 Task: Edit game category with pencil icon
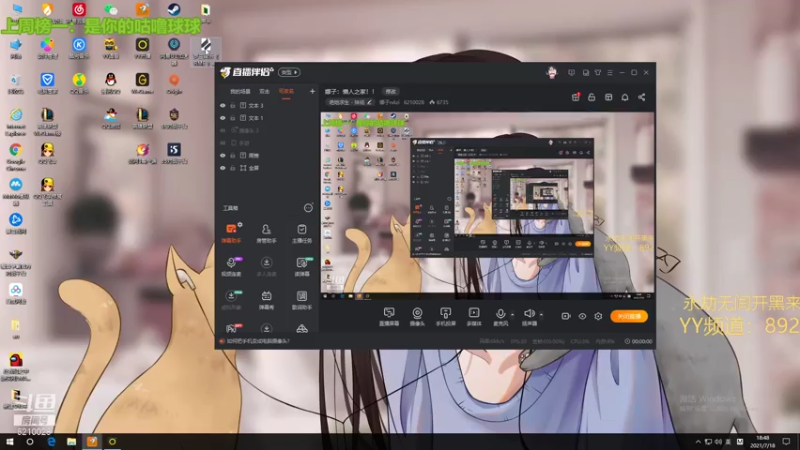pos(369,102)
